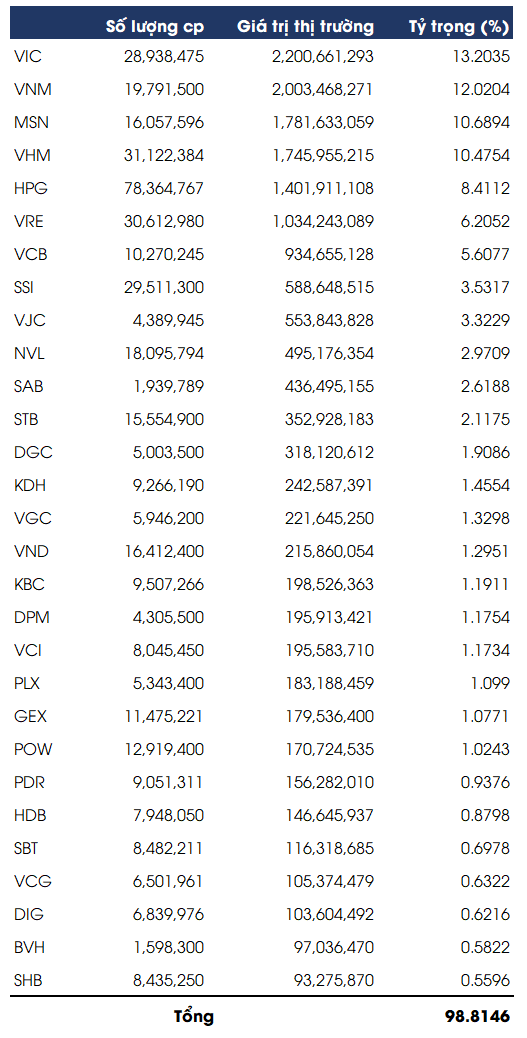Select SSI share count 29,511,300
The width and height of the screenshot is (527, 1038).
coord(164,287)
